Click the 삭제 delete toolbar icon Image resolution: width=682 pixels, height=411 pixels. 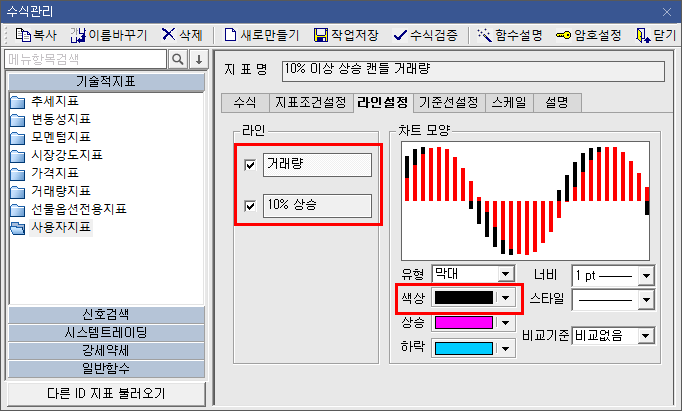coord(168,34)
